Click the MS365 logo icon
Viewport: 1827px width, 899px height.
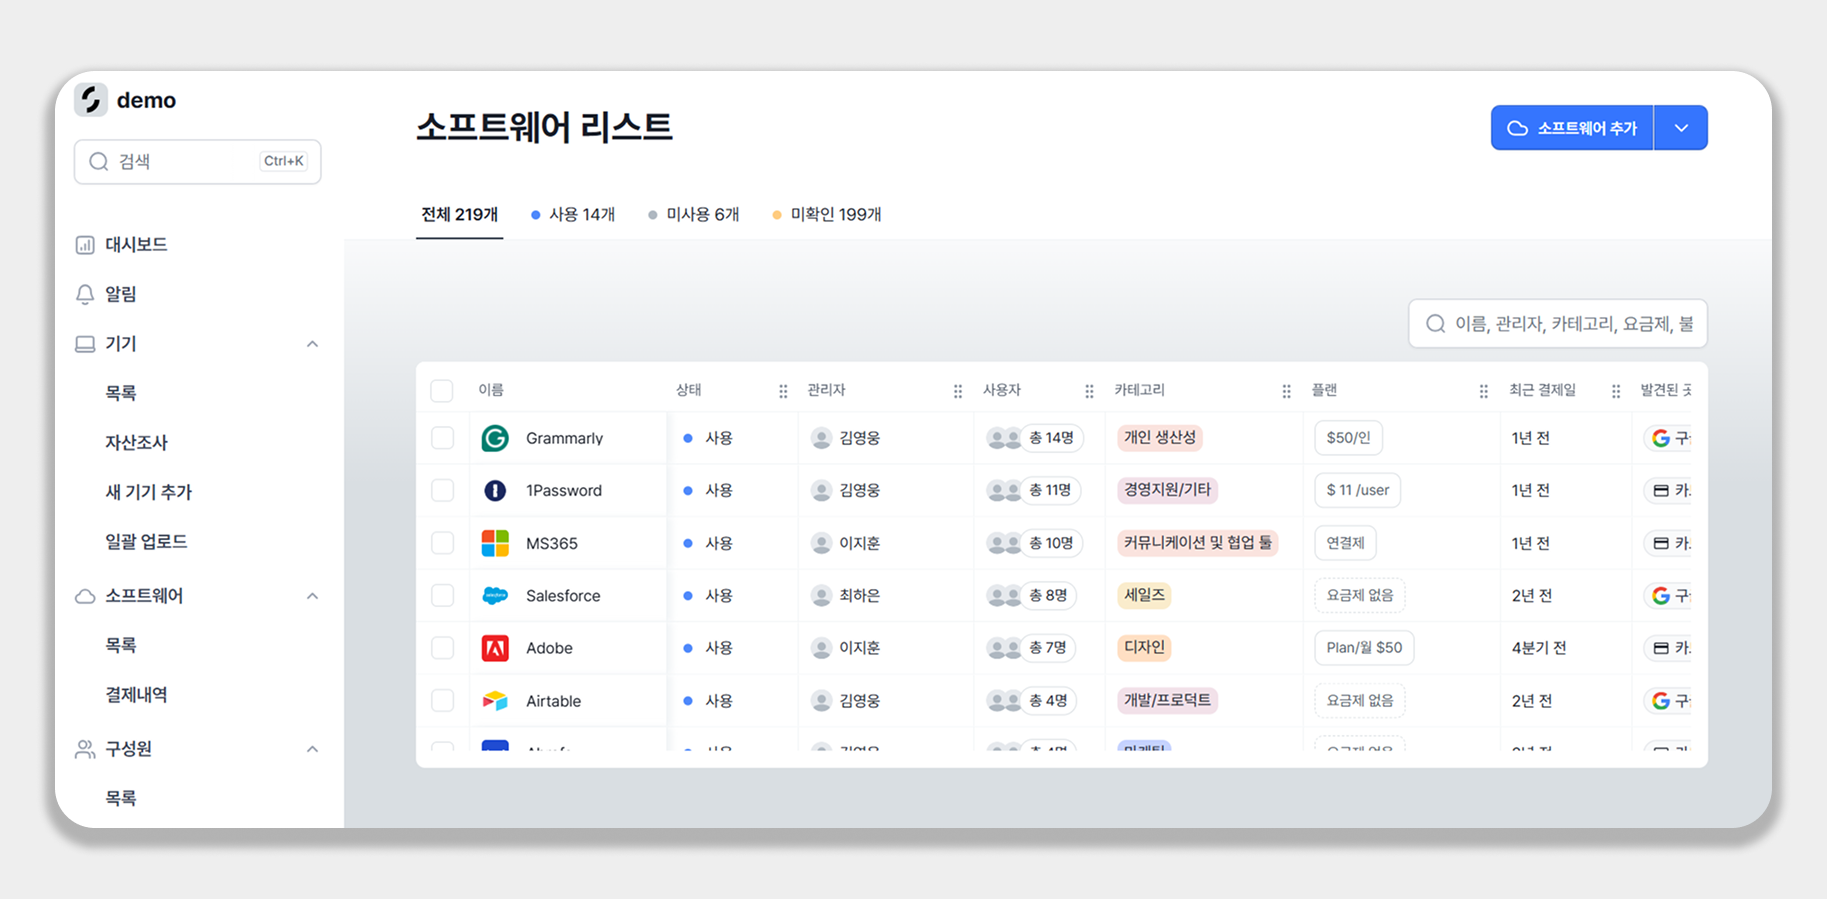coord(495,543)
